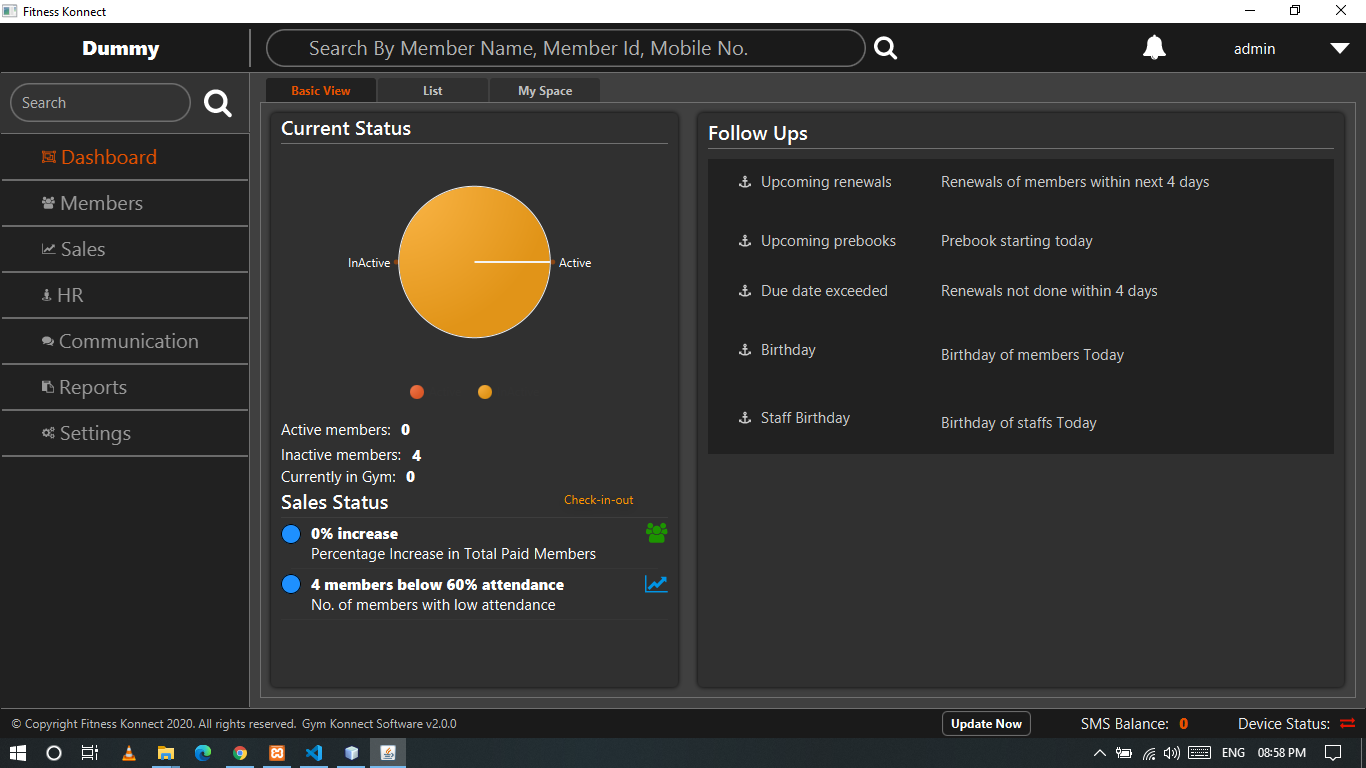The height and width of the screenshot is (768, 1366).
Task: Expand the admin dropdown arrow
Action: [x=1340, y=48]
